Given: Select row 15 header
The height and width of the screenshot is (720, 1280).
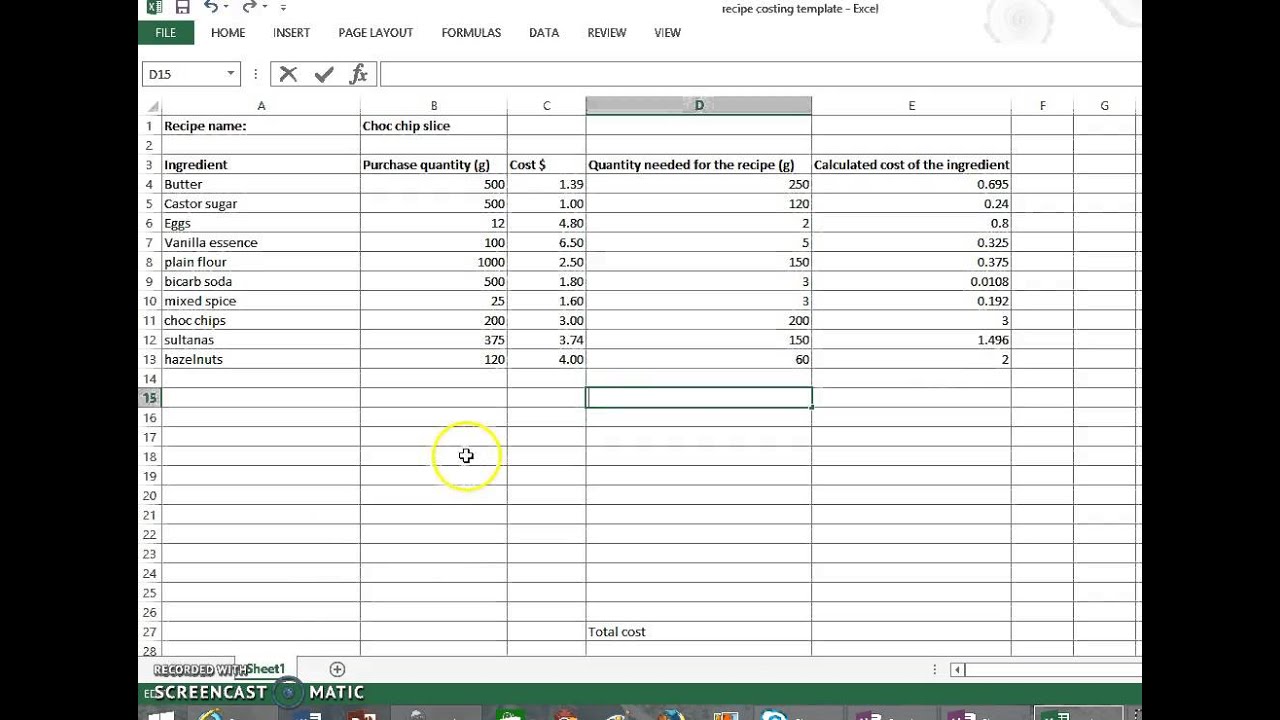Looking at the screenshot, I should [x=150, y=398].
